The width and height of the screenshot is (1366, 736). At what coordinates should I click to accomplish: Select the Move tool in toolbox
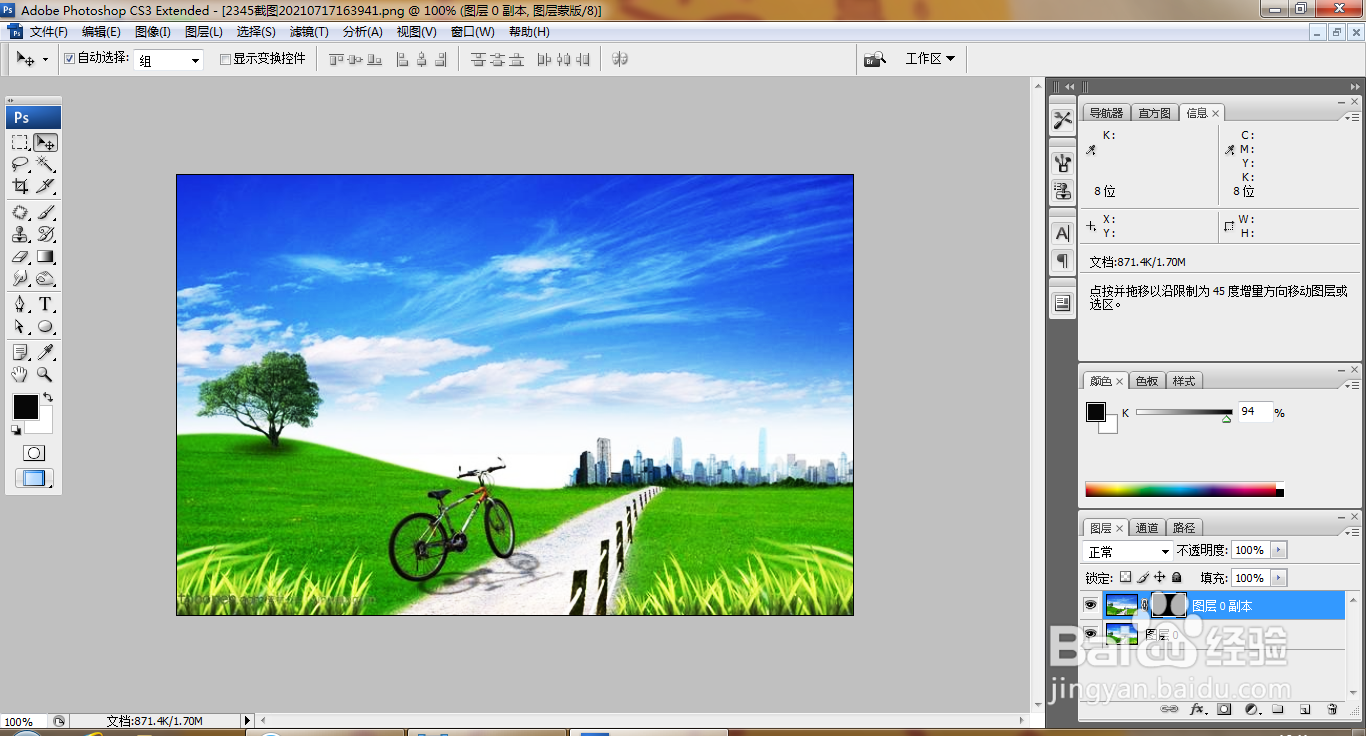point(46,143)
